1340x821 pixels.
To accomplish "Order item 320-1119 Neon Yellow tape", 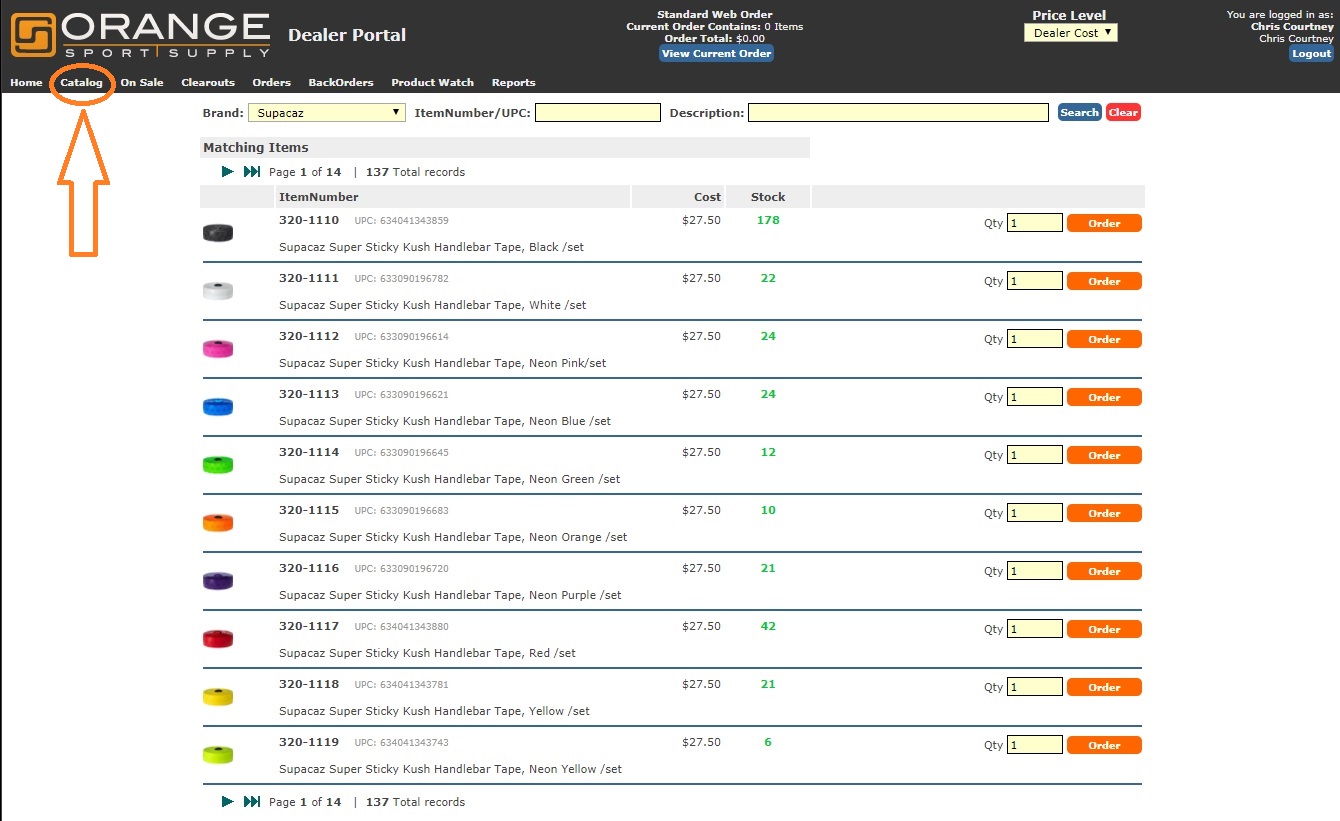I will [1104, 745].
